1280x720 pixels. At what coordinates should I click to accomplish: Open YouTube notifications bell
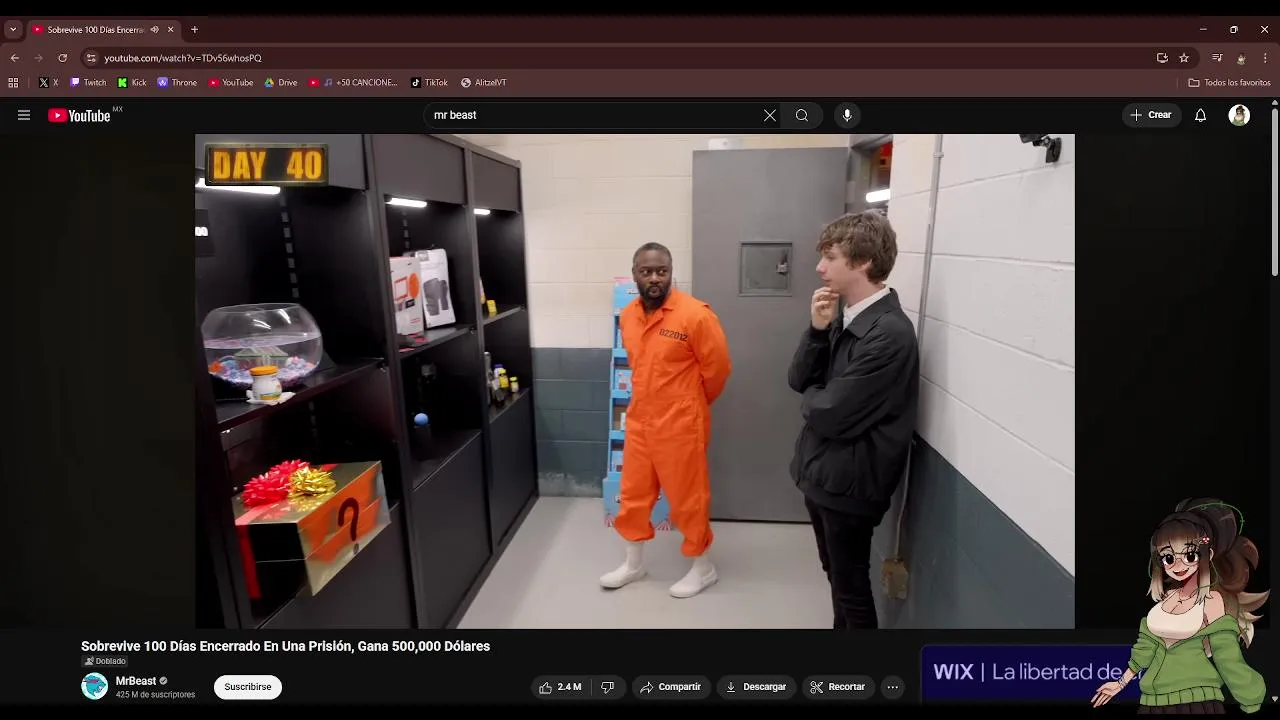point(1200,115)
